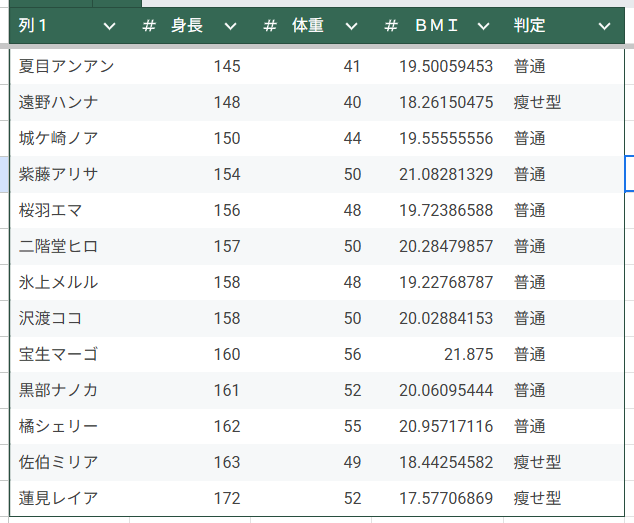
Task: Expand the 身長 column header dropdown
Action: [x=230, y=26]
